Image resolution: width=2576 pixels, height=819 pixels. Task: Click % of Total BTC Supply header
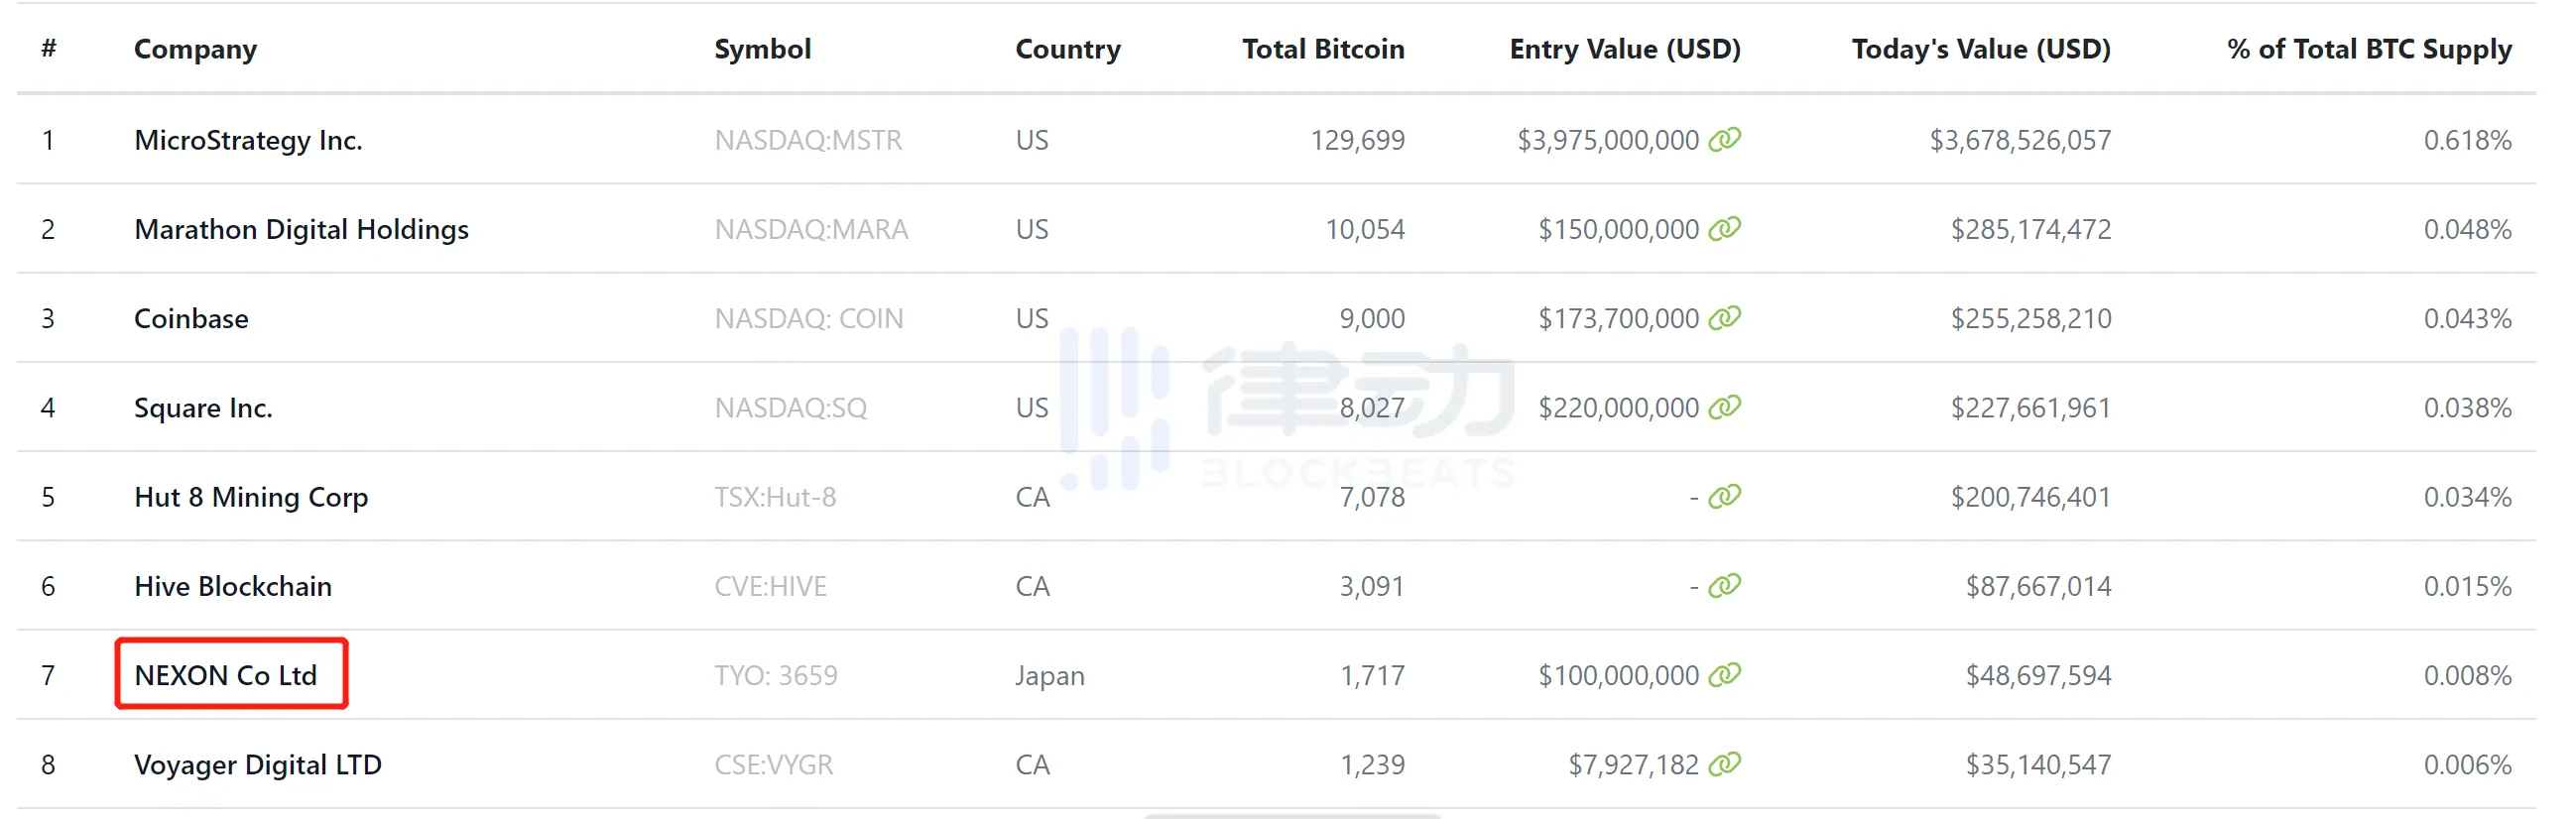coord(2368,49)
